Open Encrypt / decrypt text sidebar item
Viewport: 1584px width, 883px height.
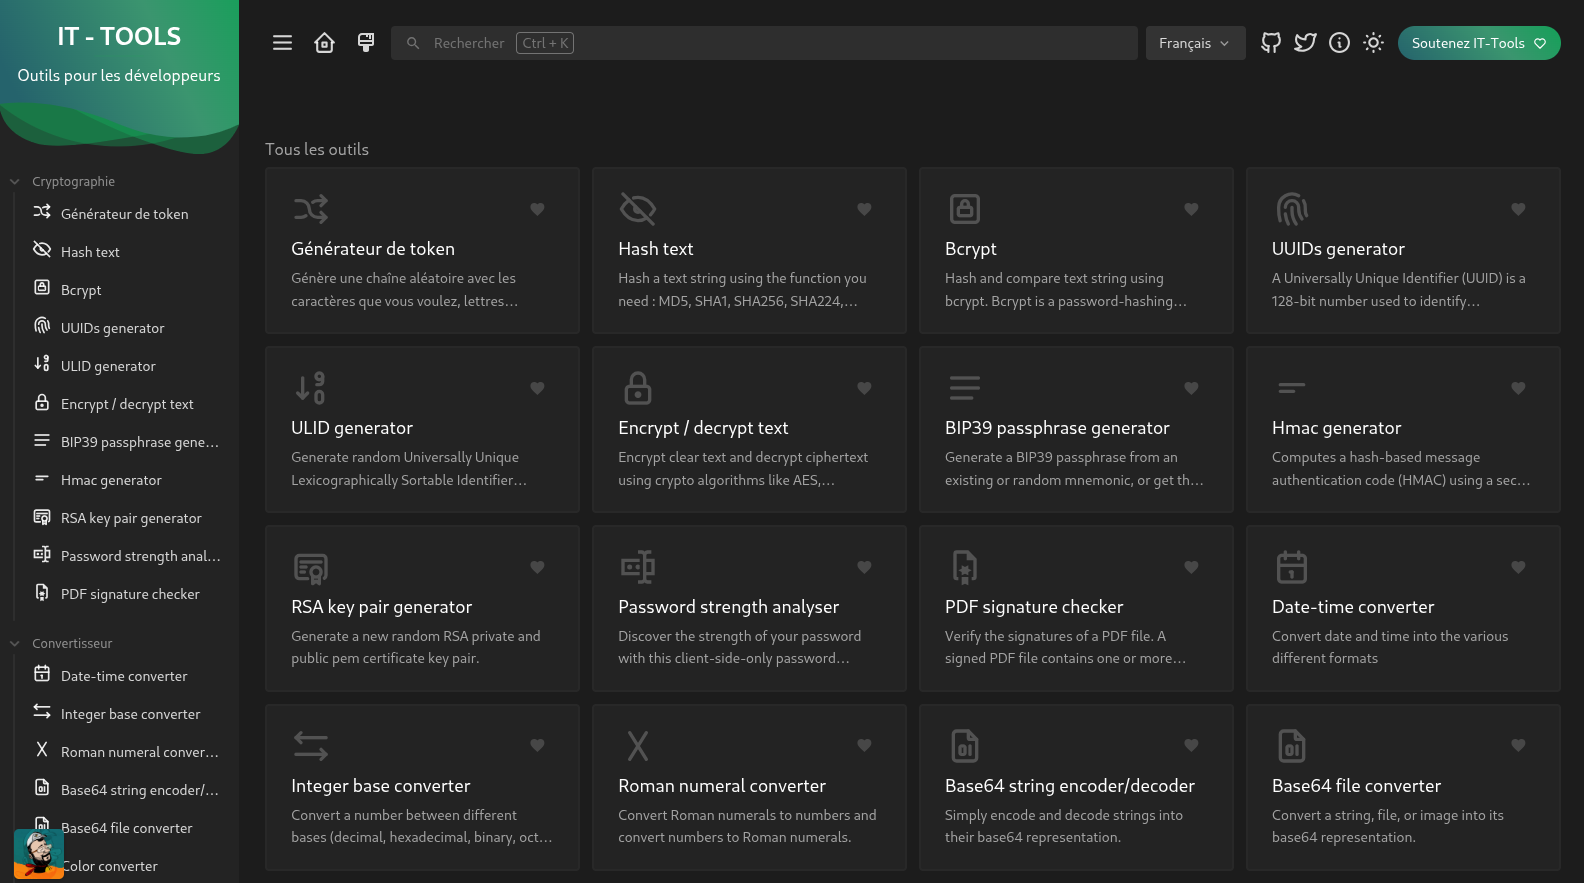pyautogui.click(x=127, y=403)
